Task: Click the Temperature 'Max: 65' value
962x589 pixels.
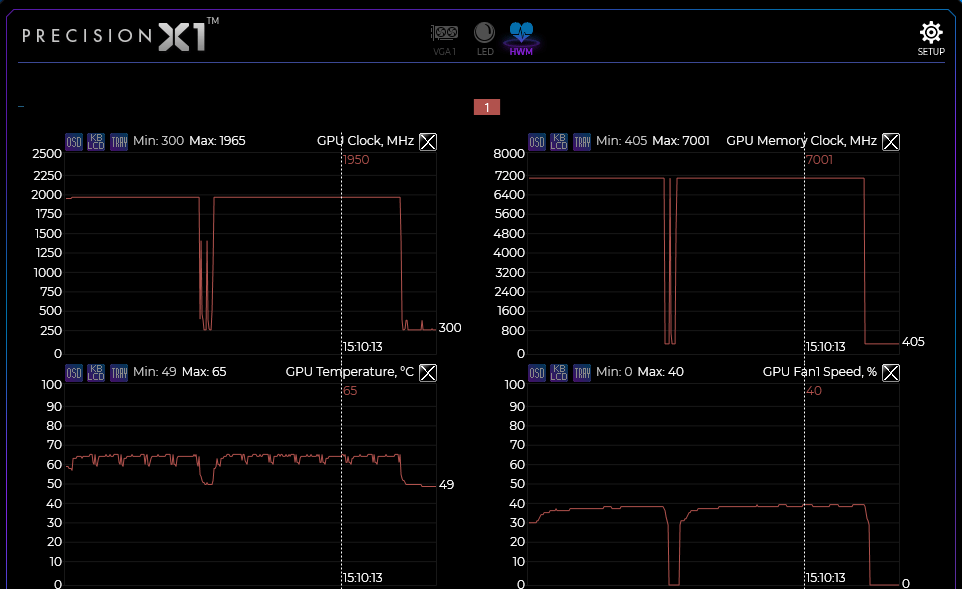Action: click(x=204, y=372)
